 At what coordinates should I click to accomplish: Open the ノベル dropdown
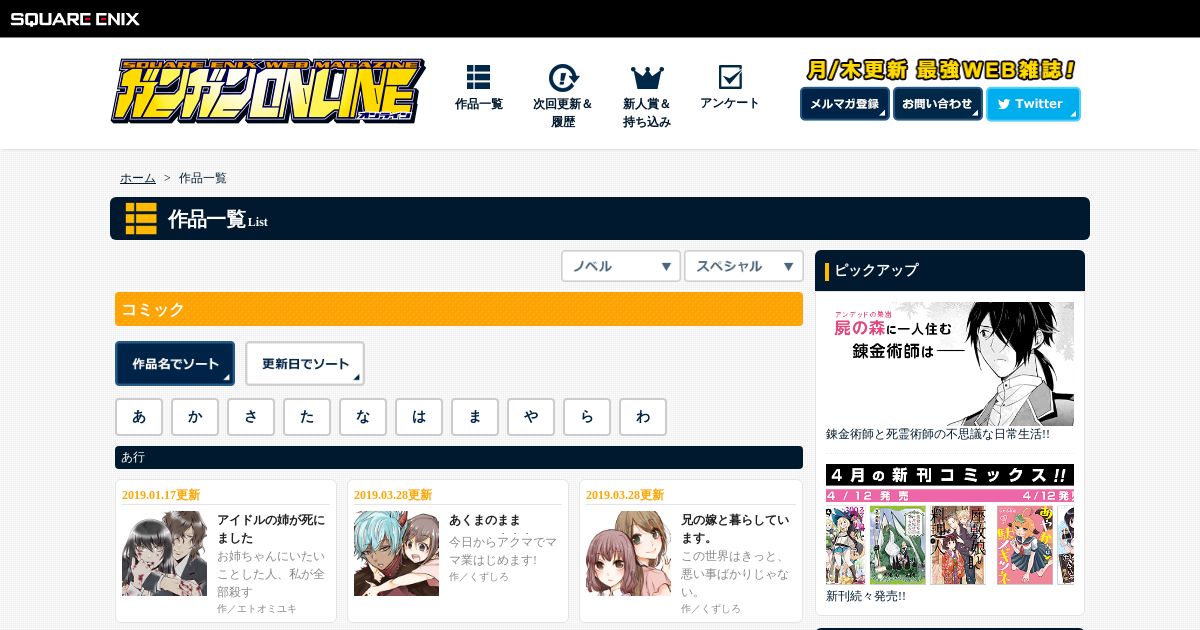pos(621,266)
